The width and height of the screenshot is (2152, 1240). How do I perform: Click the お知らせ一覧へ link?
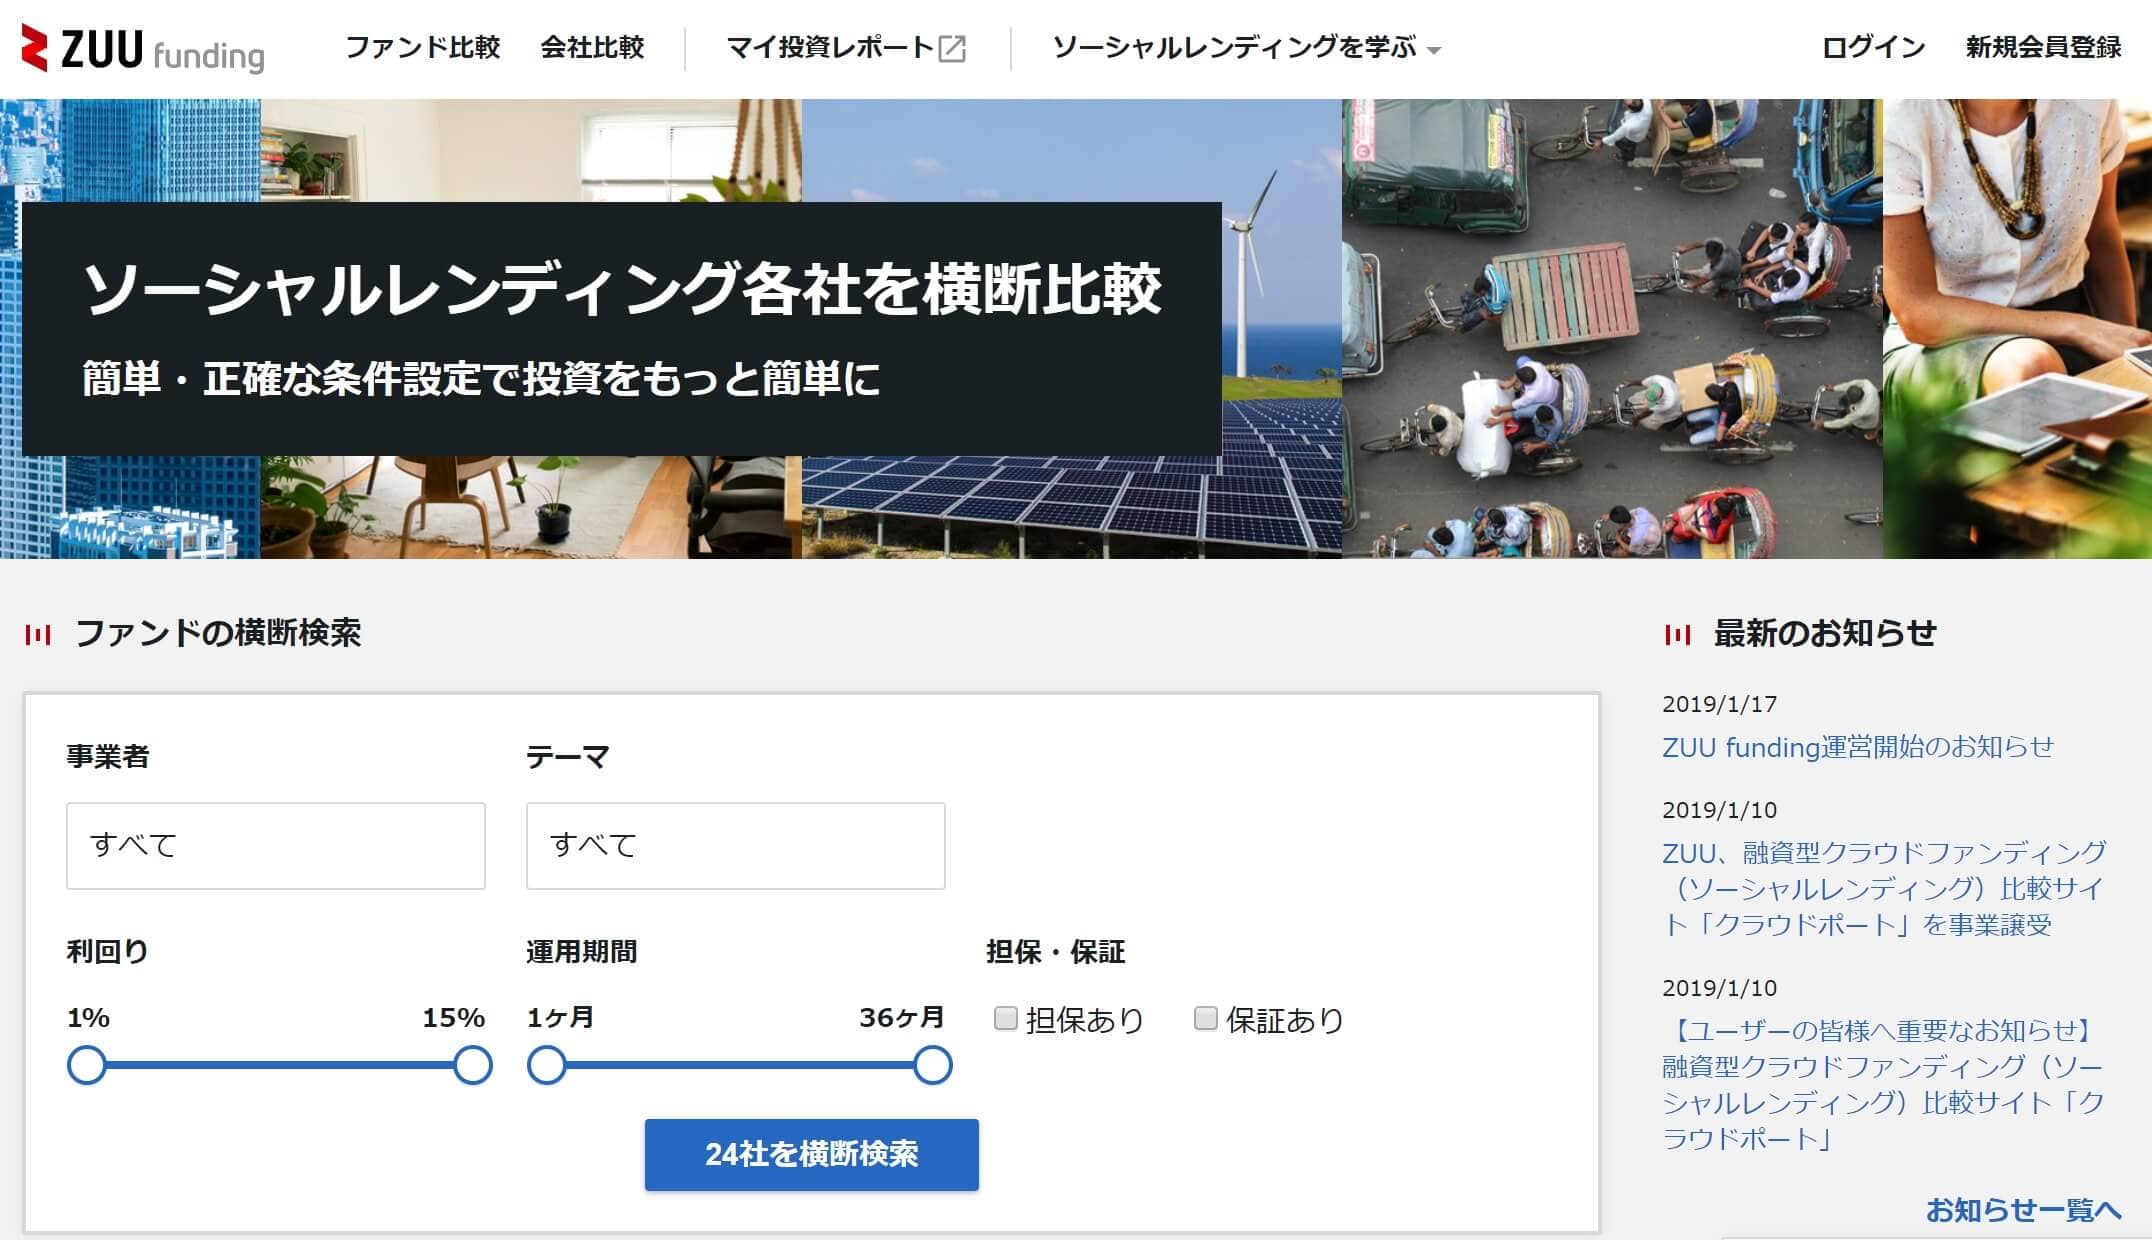[x=2023, y=1210]
